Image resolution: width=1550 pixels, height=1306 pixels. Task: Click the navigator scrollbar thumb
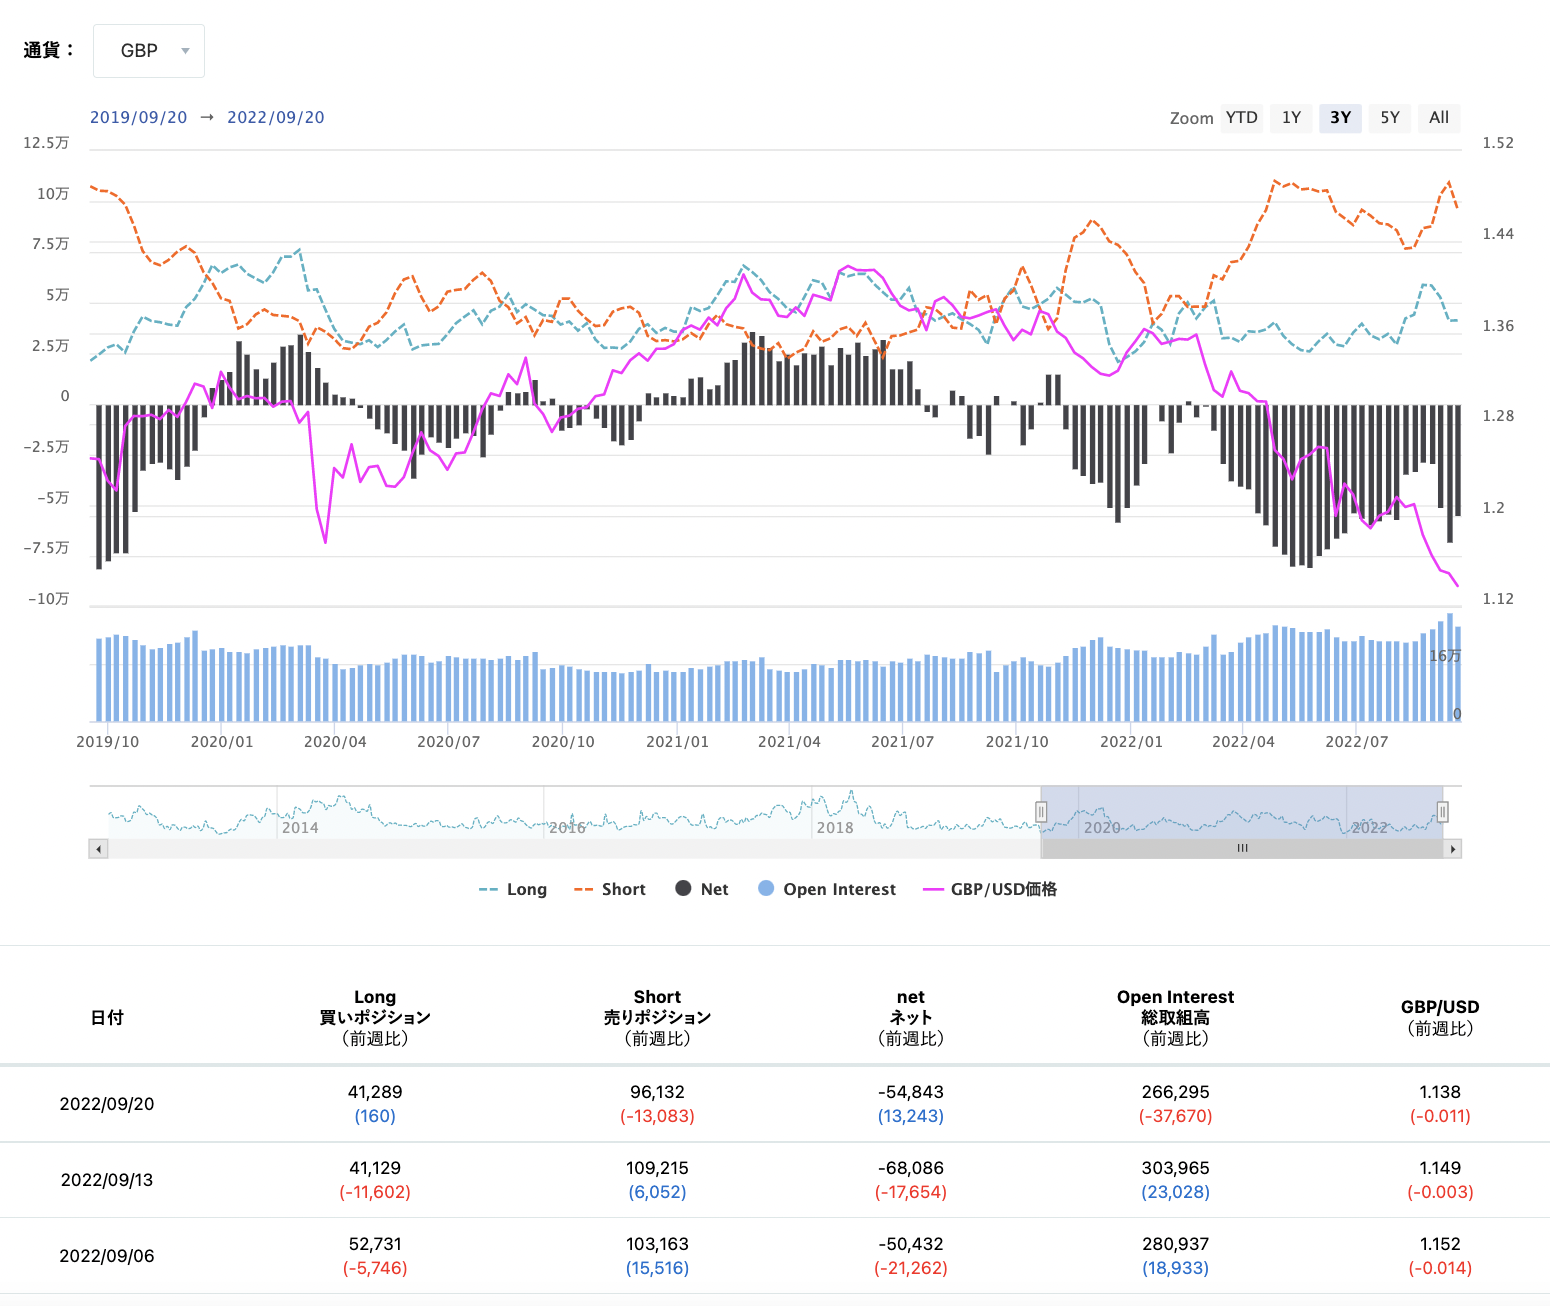(1242, 849)
